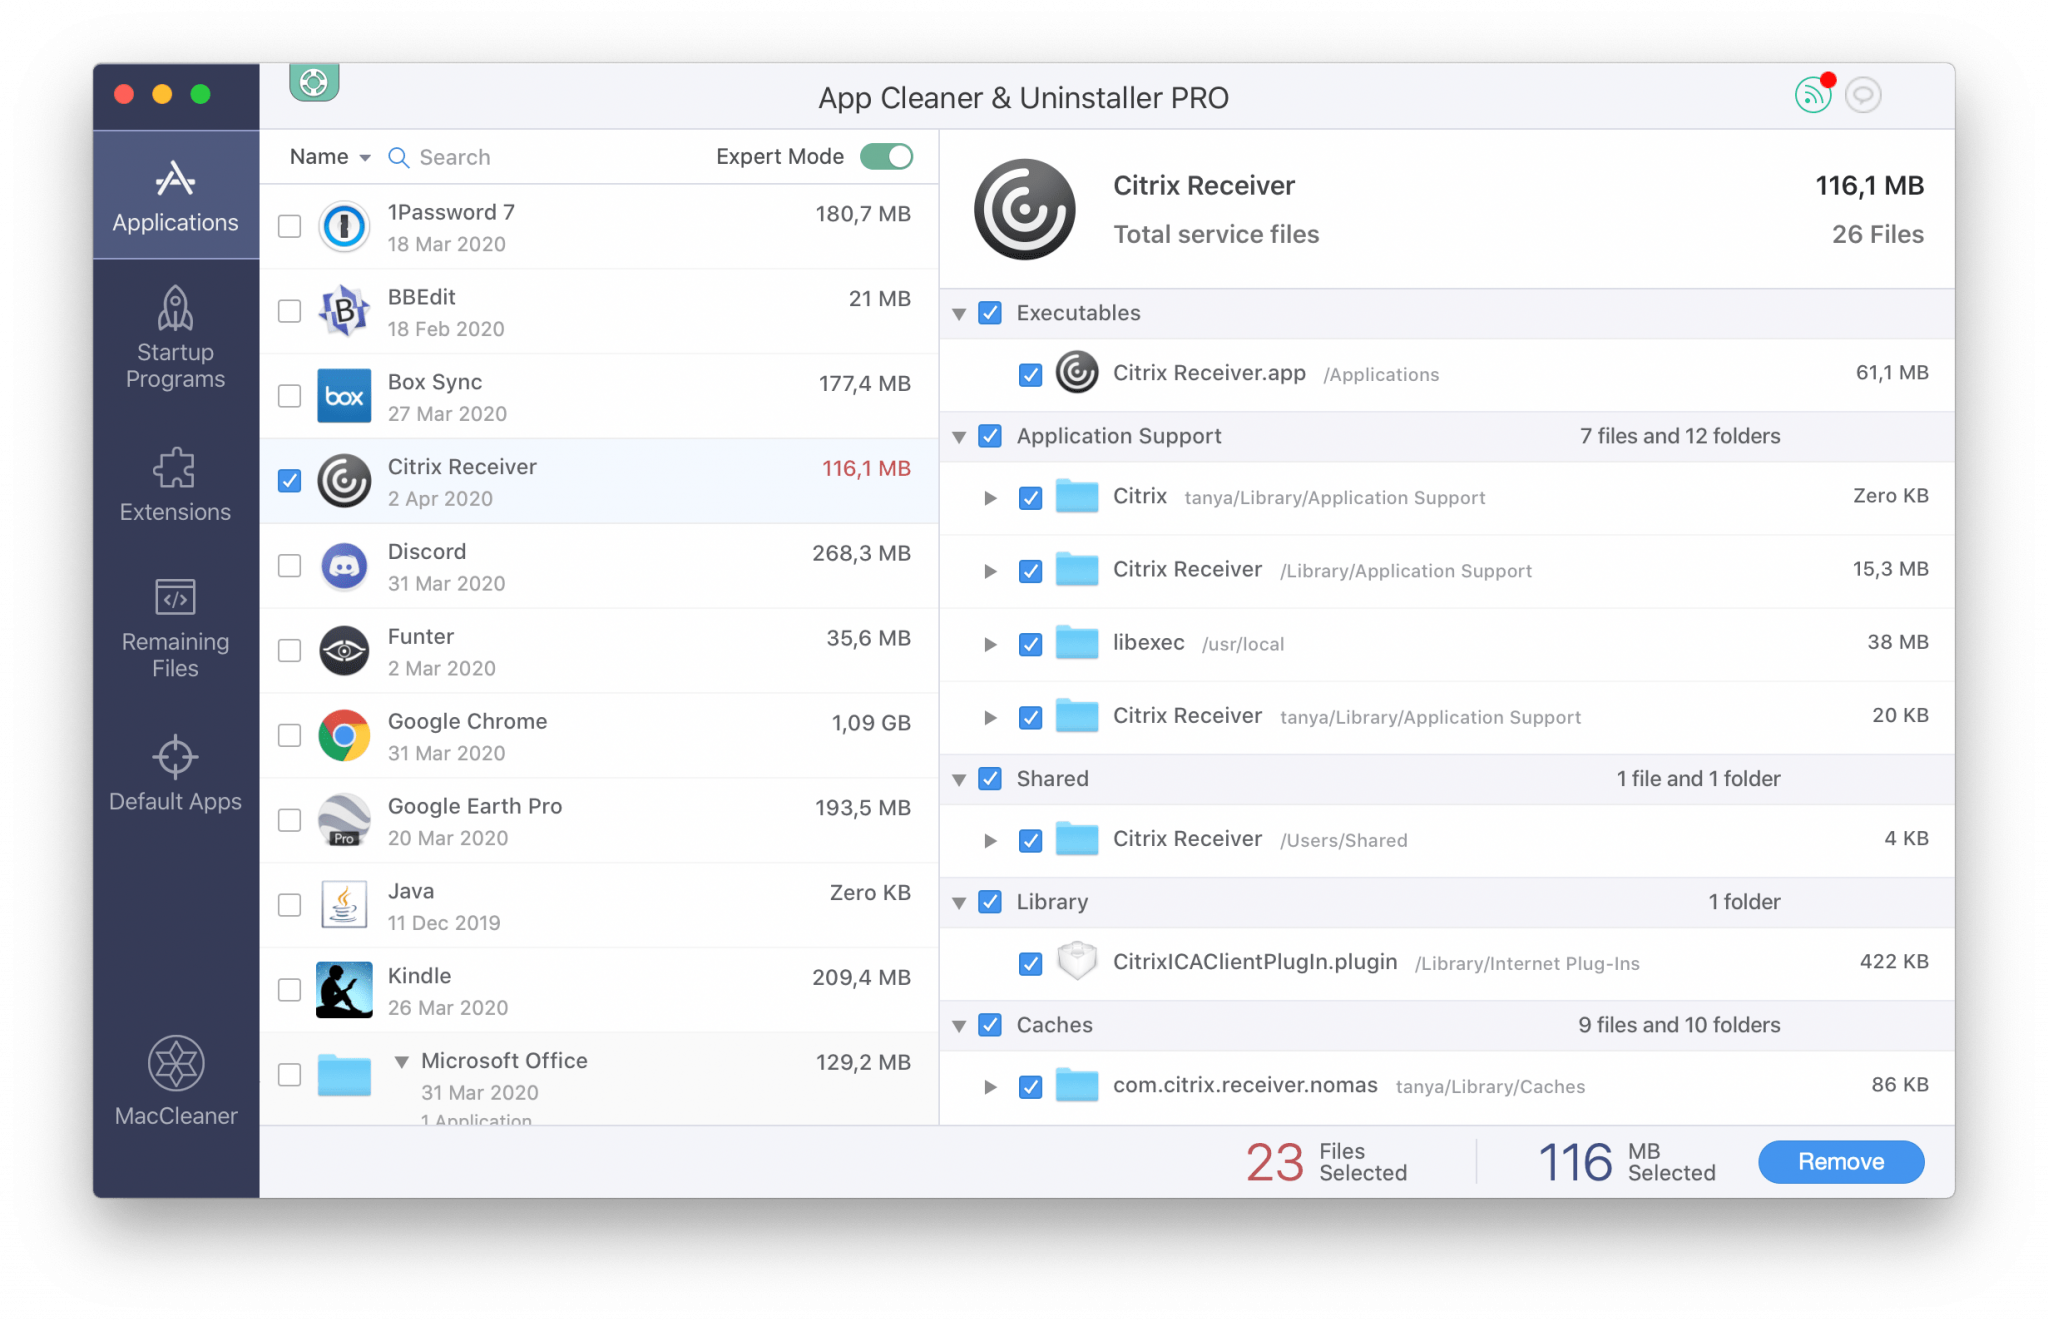Open Startup Programs panel
Image resolution: width=2048 pixels, height=1321 pixels.
tap(175, 342)
